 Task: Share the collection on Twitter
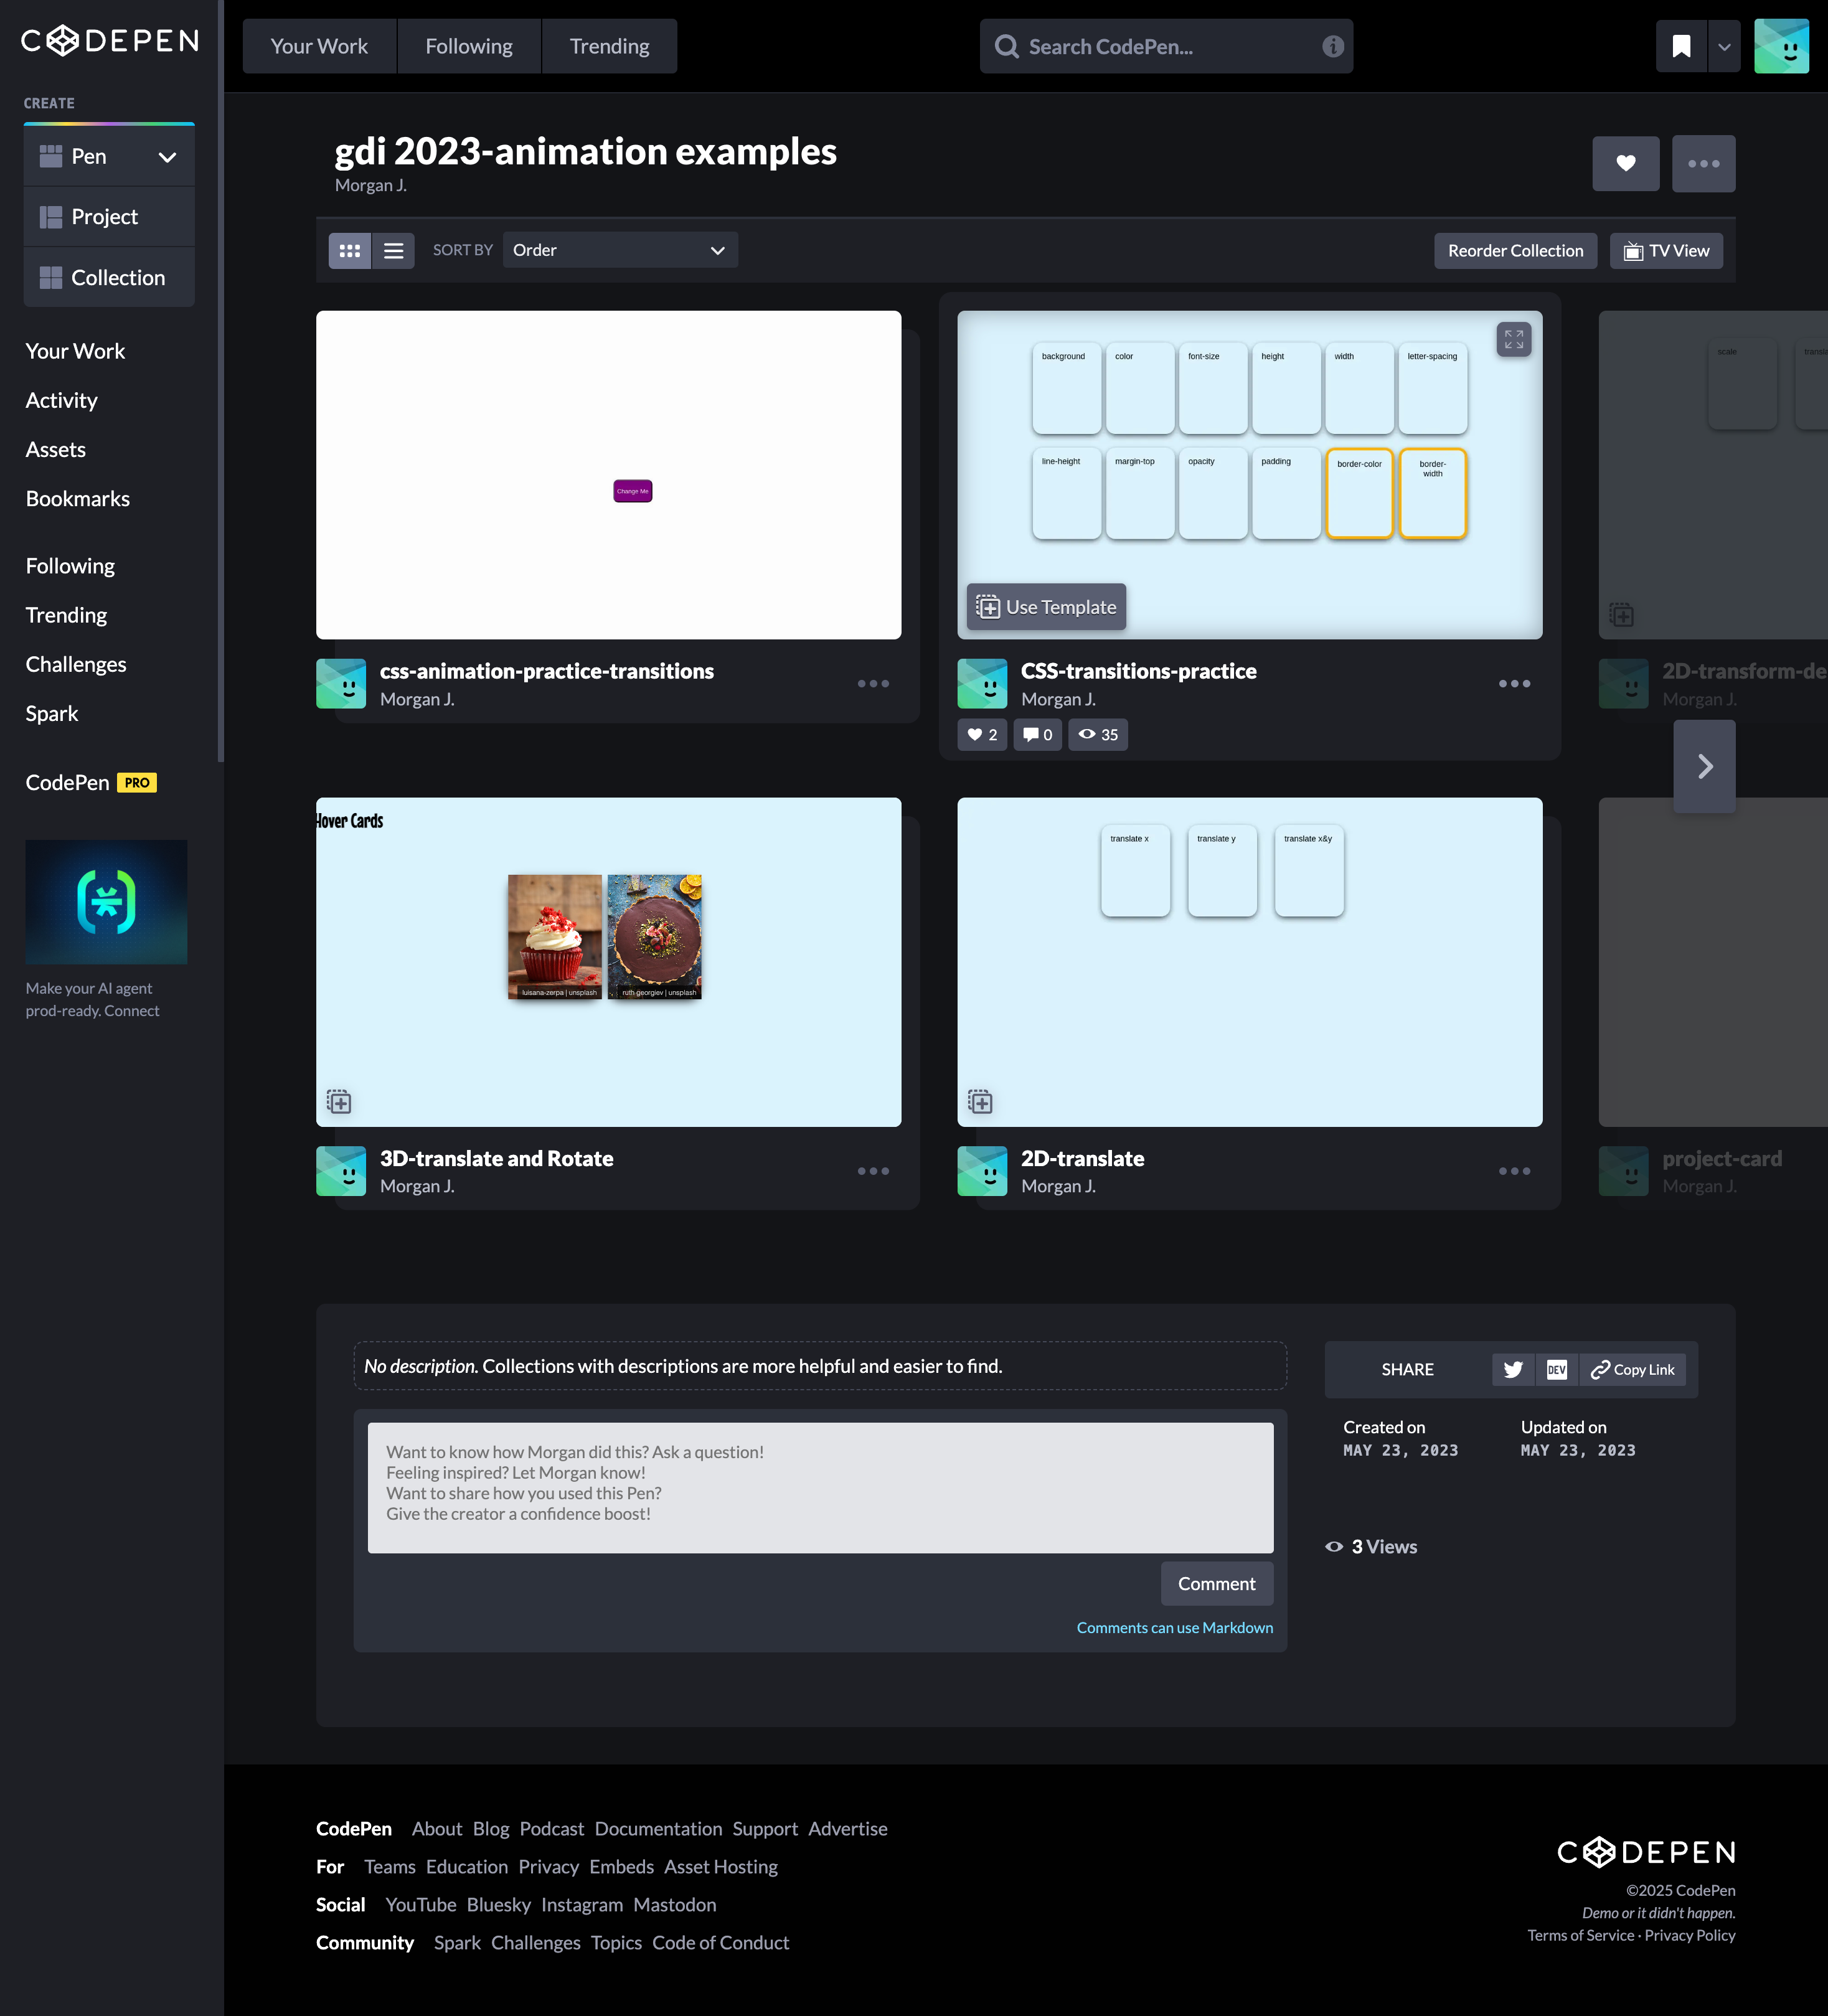coord(1512,1369)
